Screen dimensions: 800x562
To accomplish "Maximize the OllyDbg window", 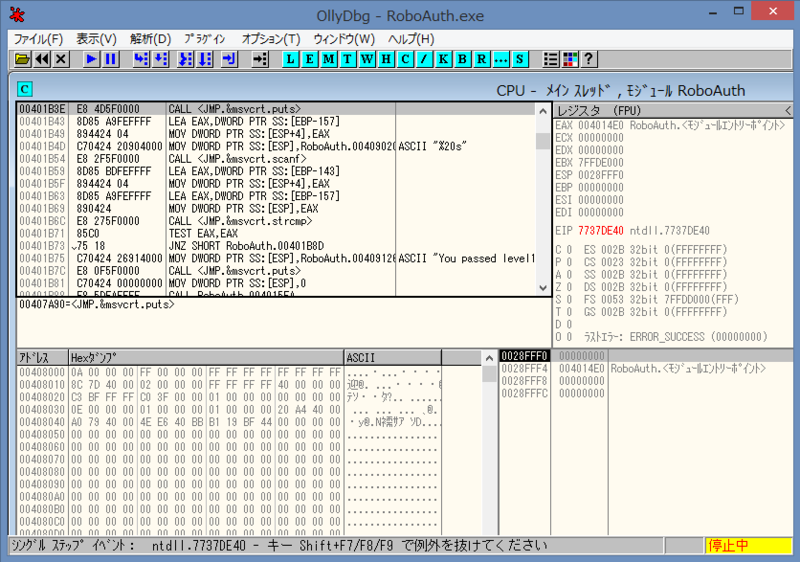I will point(739,12).
